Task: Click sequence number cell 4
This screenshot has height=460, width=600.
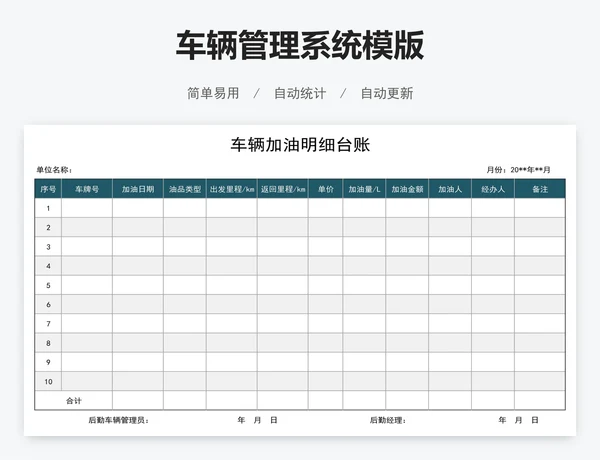Action: (48, 266)
